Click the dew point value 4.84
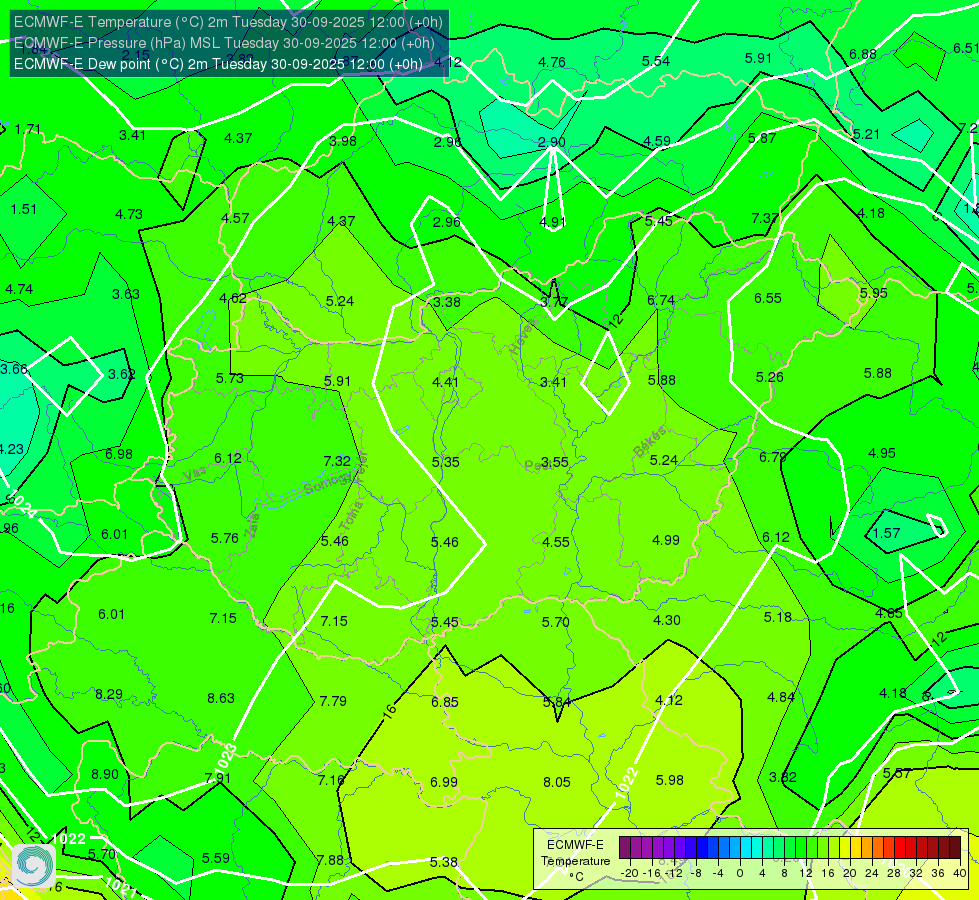The height and width of the screenshot is (900, 979). pos(780,697)
